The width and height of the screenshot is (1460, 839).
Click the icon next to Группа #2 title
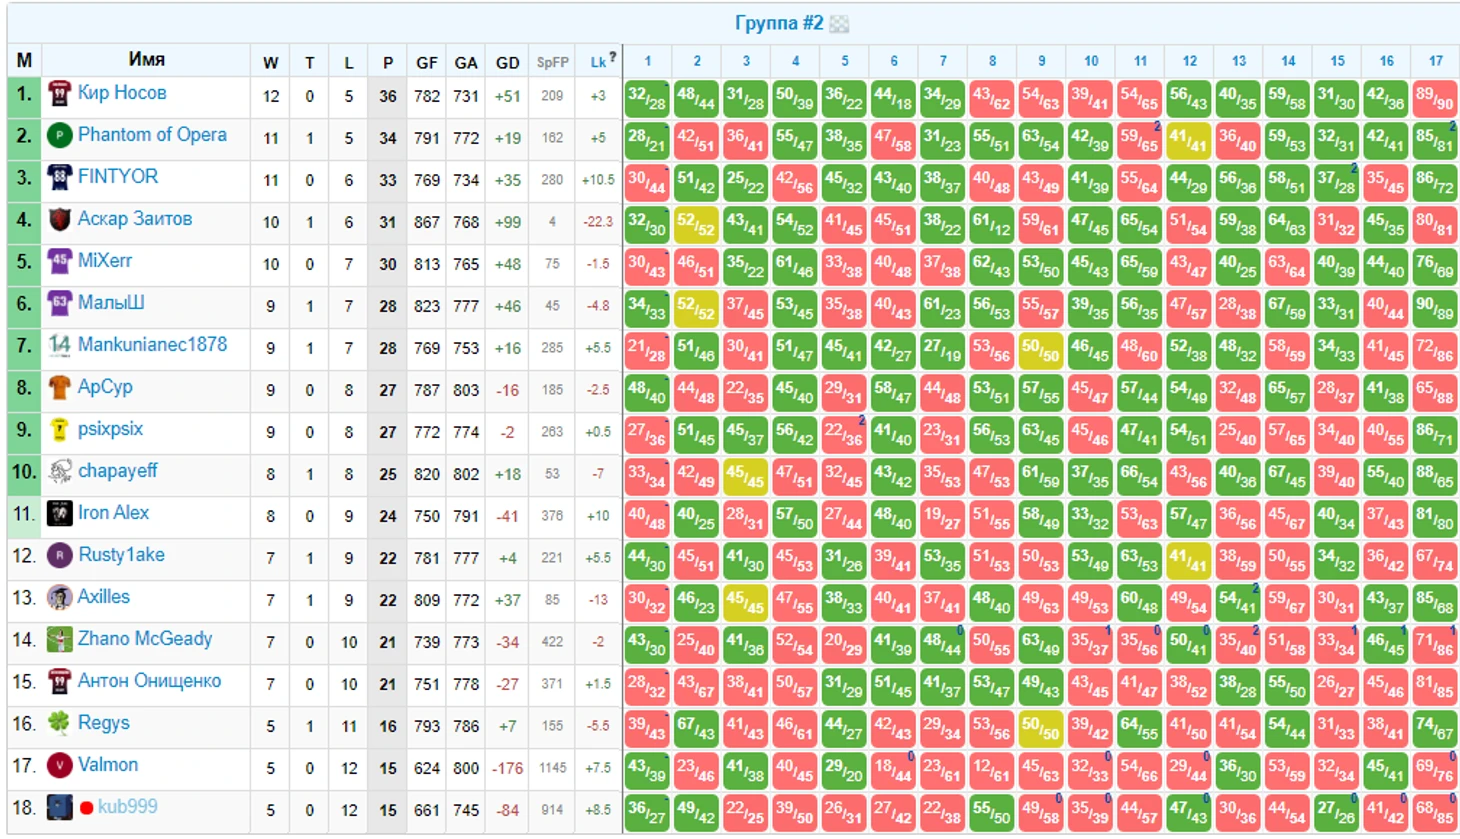coord(839,24)
